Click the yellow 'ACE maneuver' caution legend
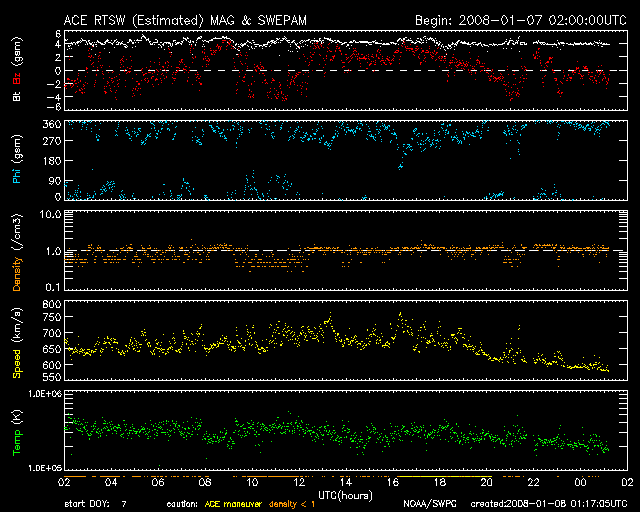This screenshot has width=640, height=512. click(233, 504)
